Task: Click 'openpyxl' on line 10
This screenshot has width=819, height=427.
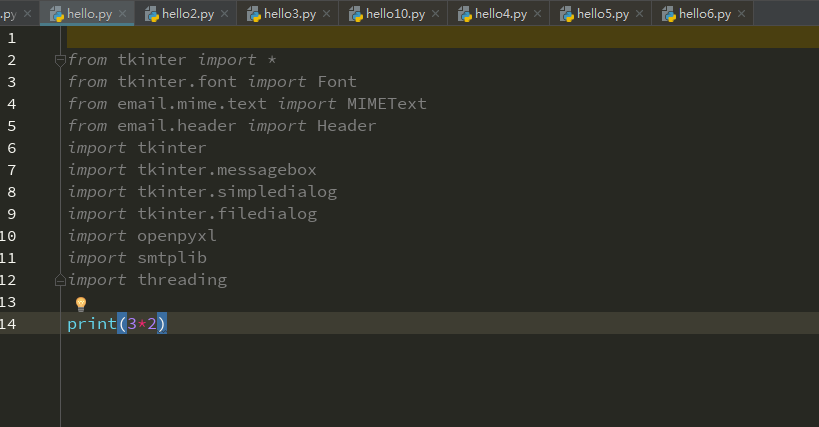Action: [177, 236]
